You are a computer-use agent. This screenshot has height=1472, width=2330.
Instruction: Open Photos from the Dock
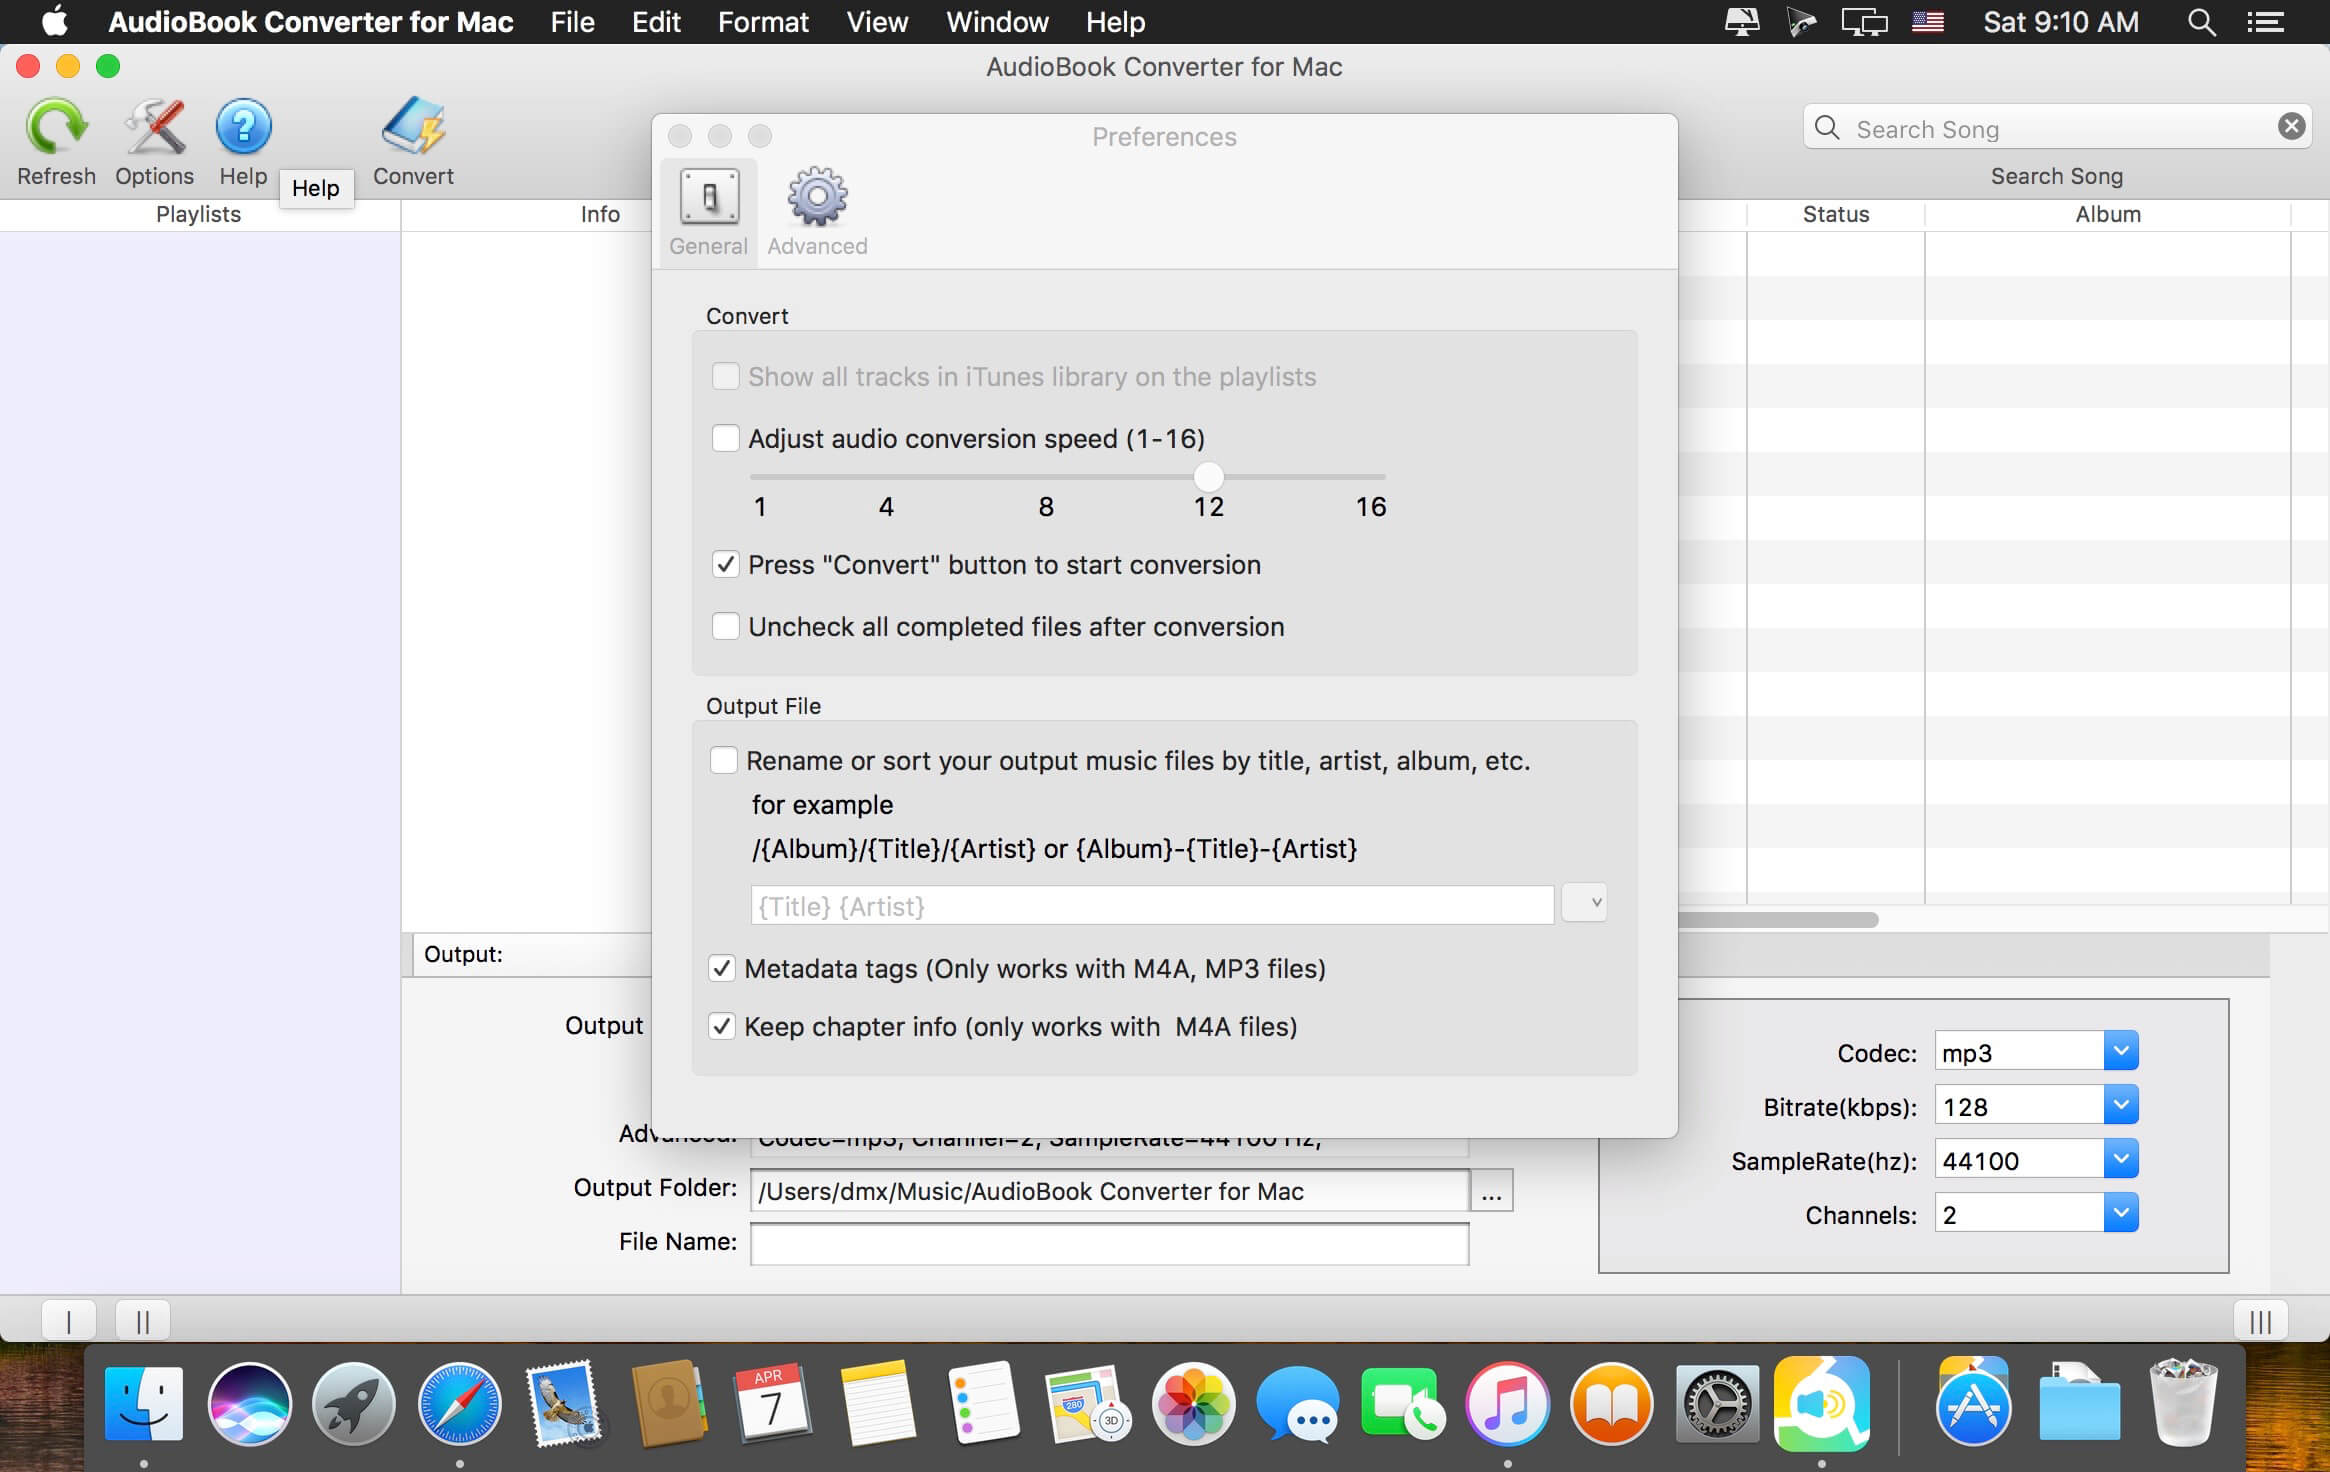(x=1193, y=1403)
